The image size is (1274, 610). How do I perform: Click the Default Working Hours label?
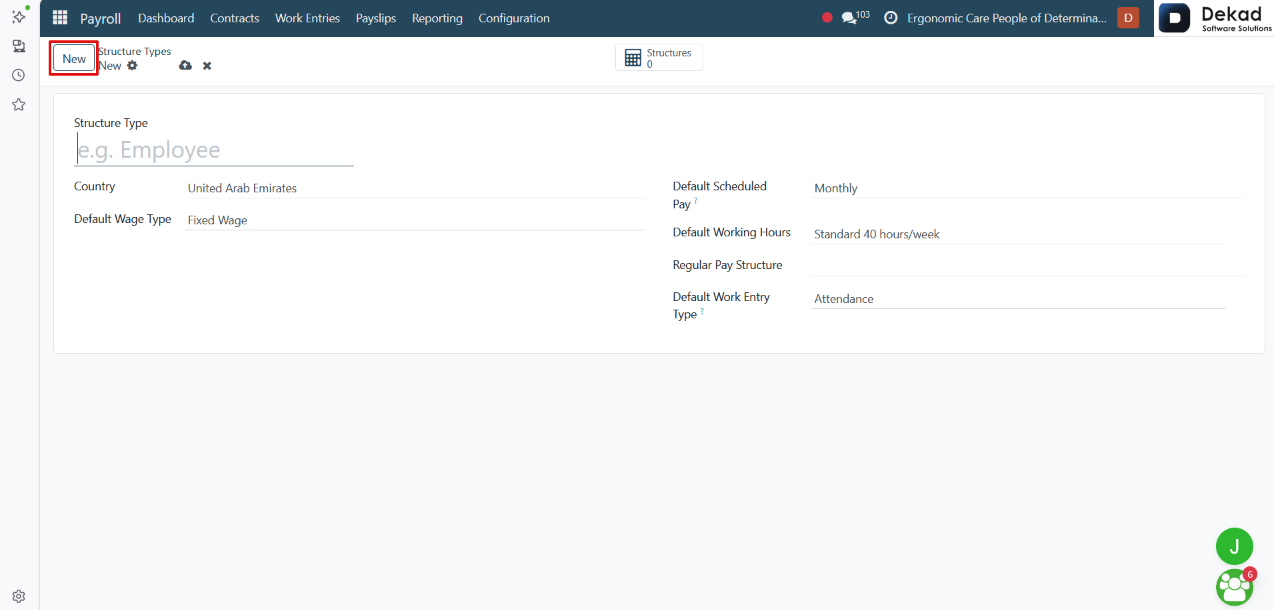(732, 232)
